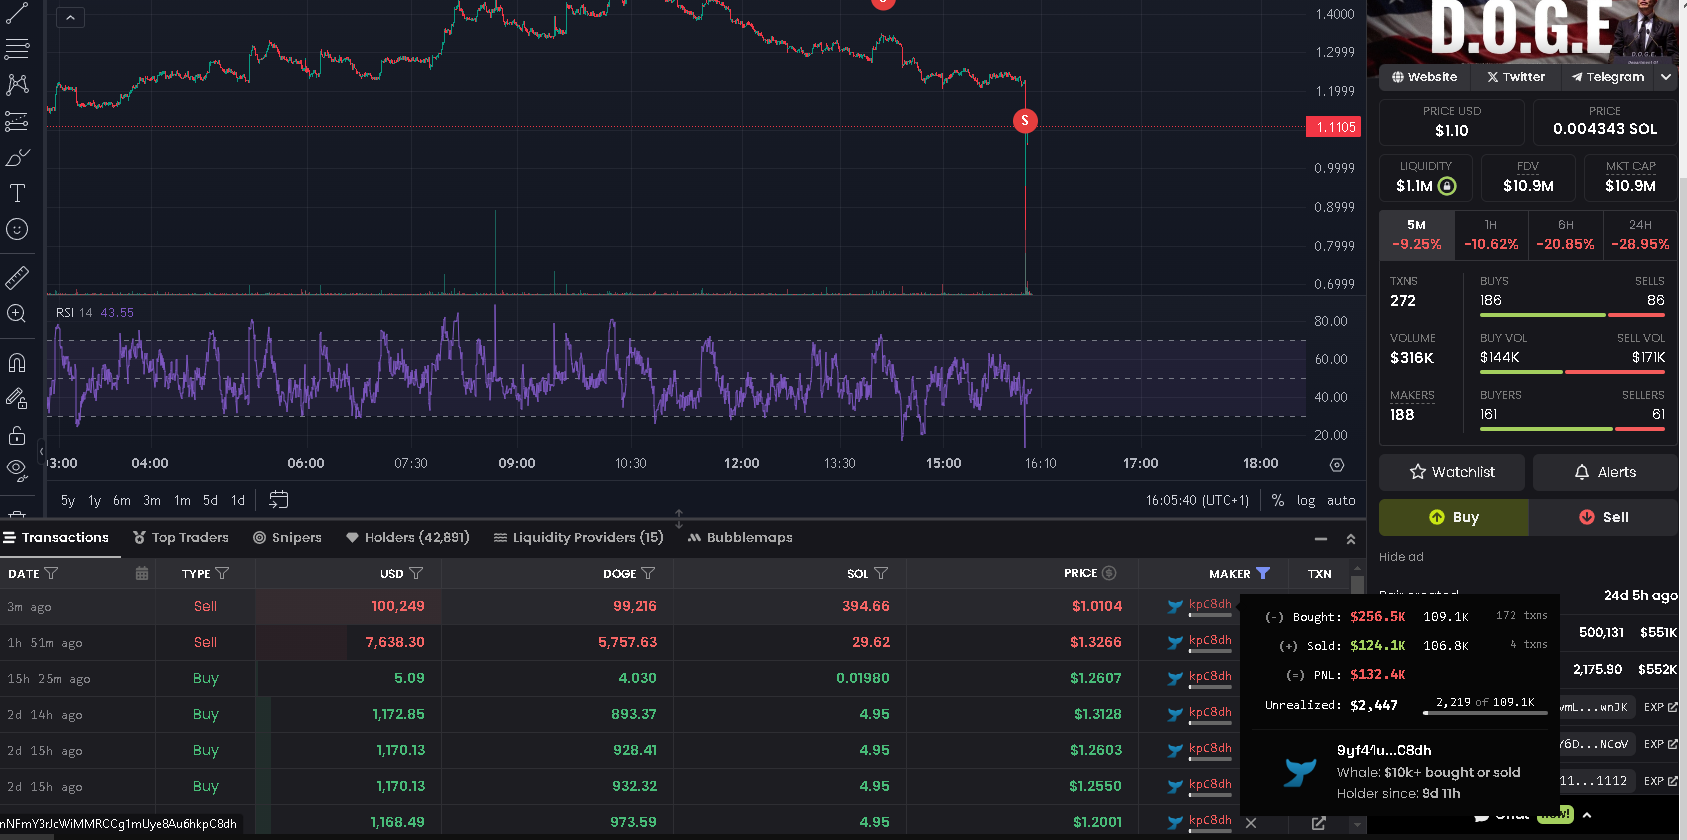
Task: Open the Top Traders tab
Action: click(x=181, y=537)
